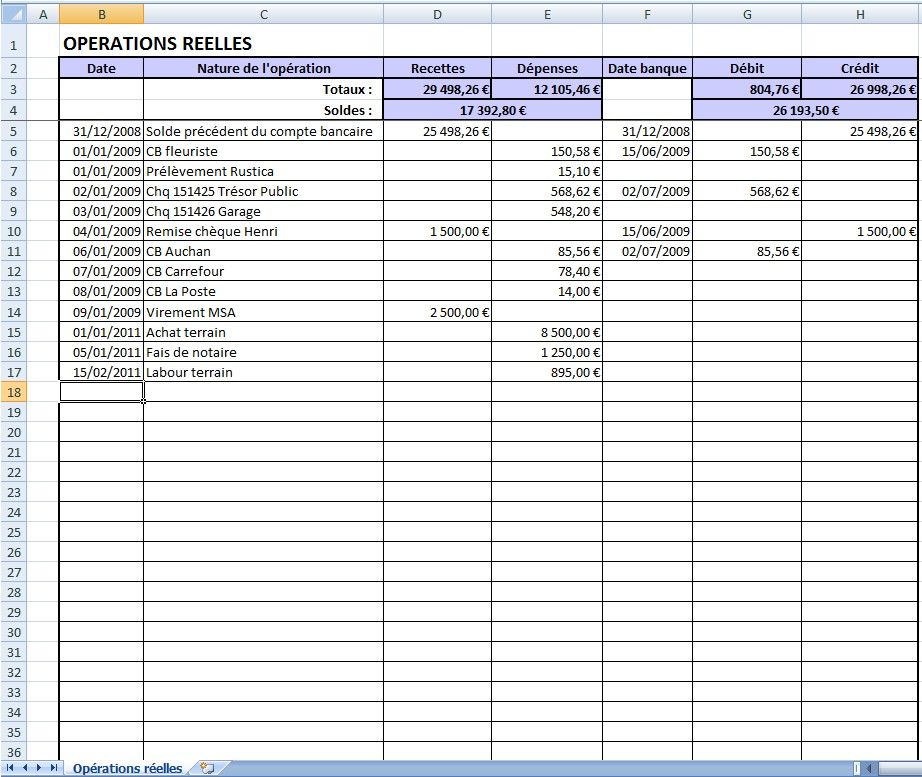
Task: Click the Fais de notaire cell
Action: [263, 352]
